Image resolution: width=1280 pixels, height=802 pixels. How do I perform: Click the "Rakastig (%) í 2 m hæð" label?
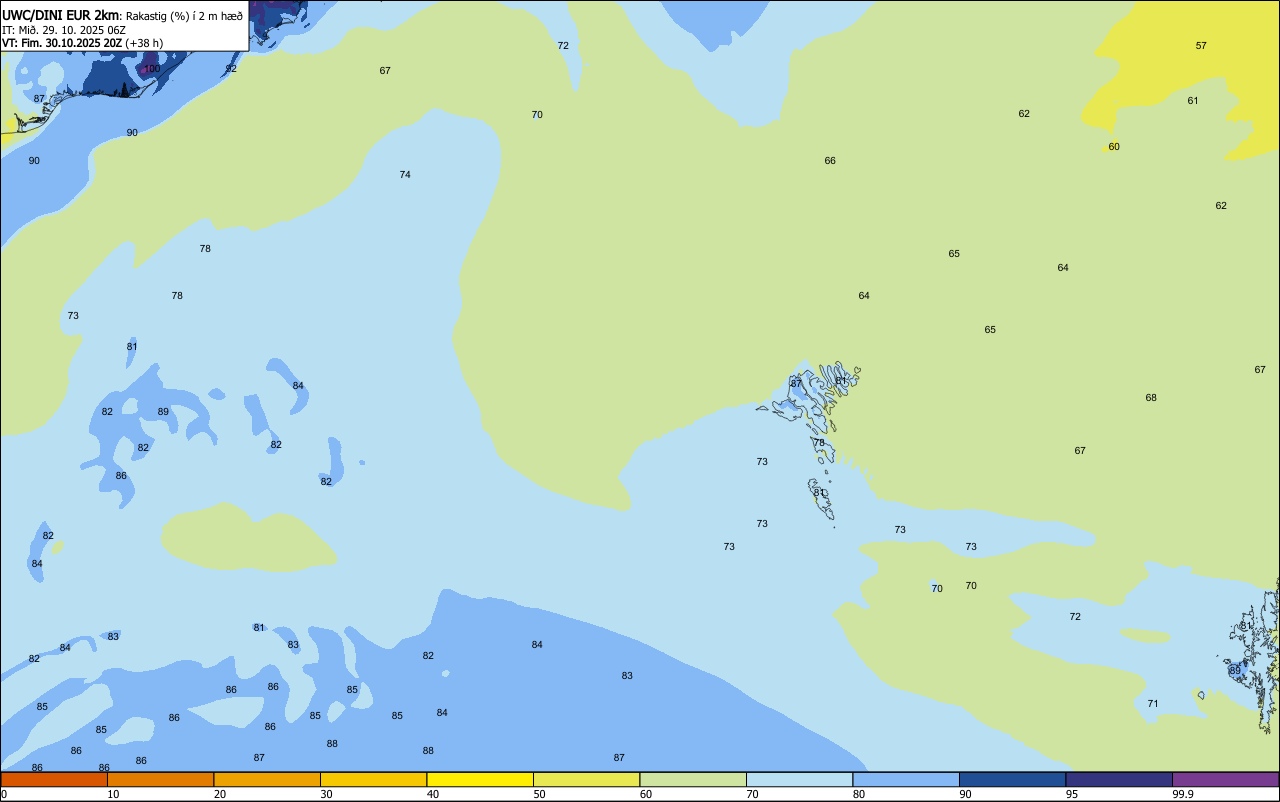point(184,16)
